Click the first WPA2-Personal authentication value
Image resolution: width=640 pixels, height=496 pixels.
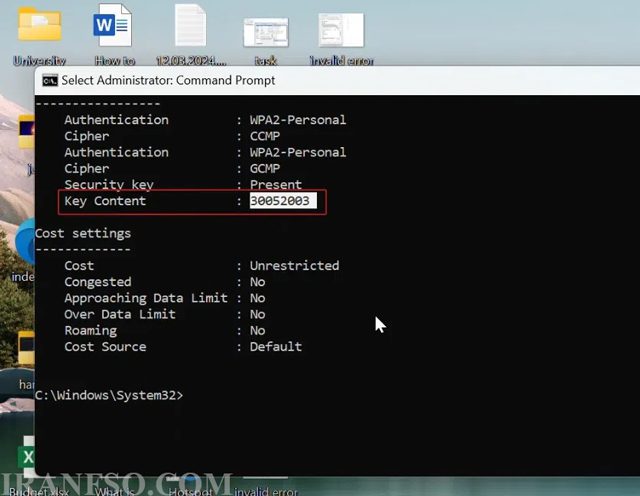298,120
